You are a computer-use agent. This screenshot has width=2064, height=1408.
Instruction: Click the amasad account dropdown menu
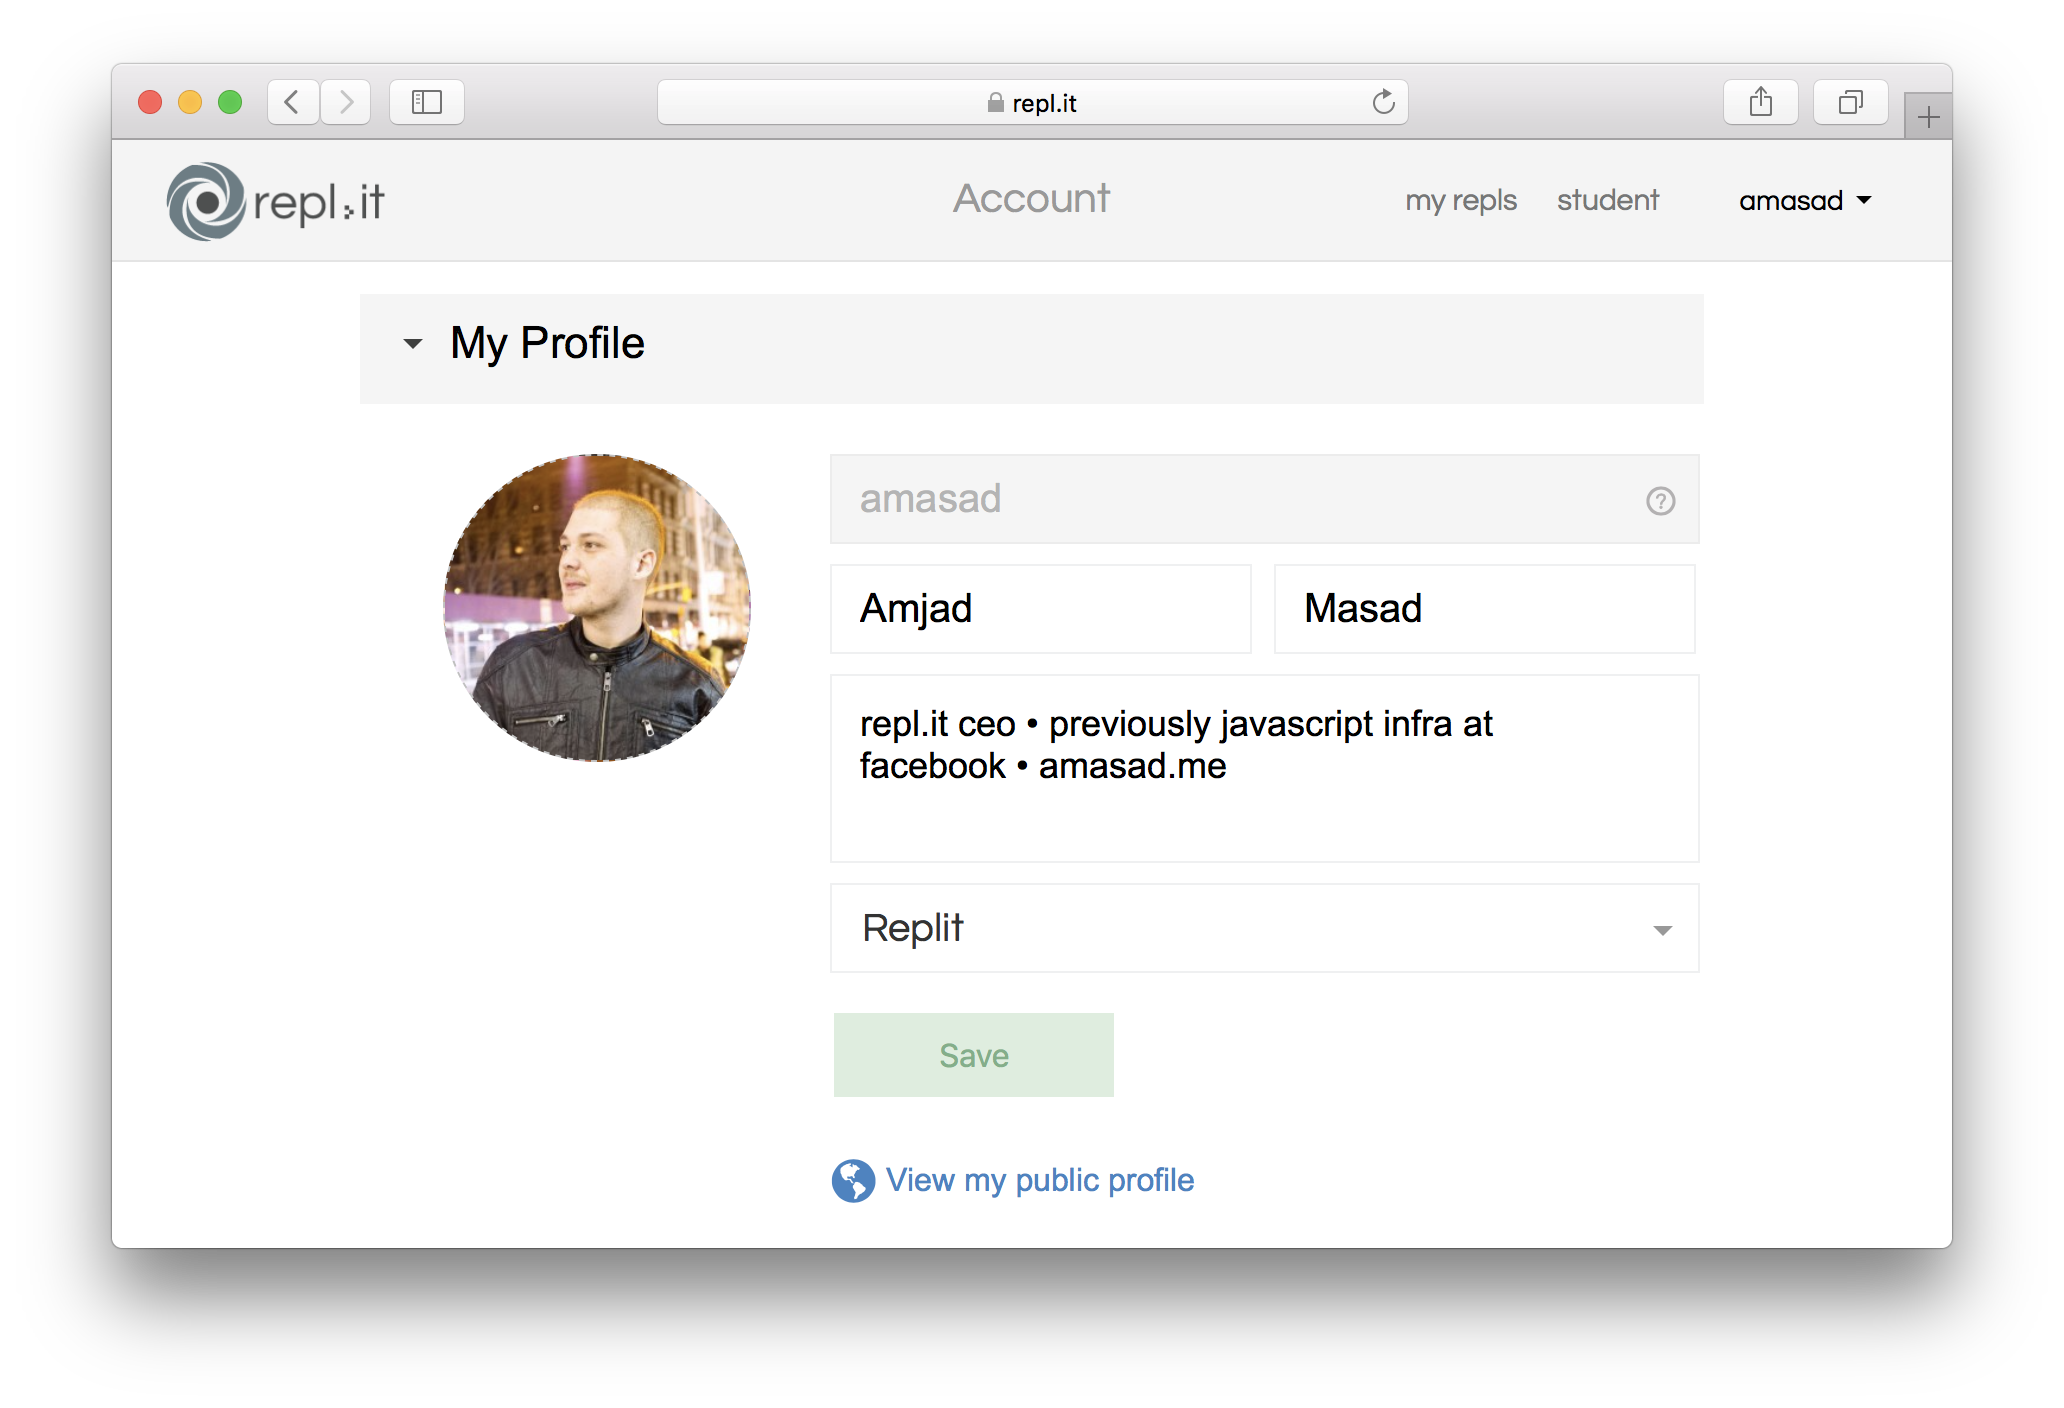coord(1813,199)
